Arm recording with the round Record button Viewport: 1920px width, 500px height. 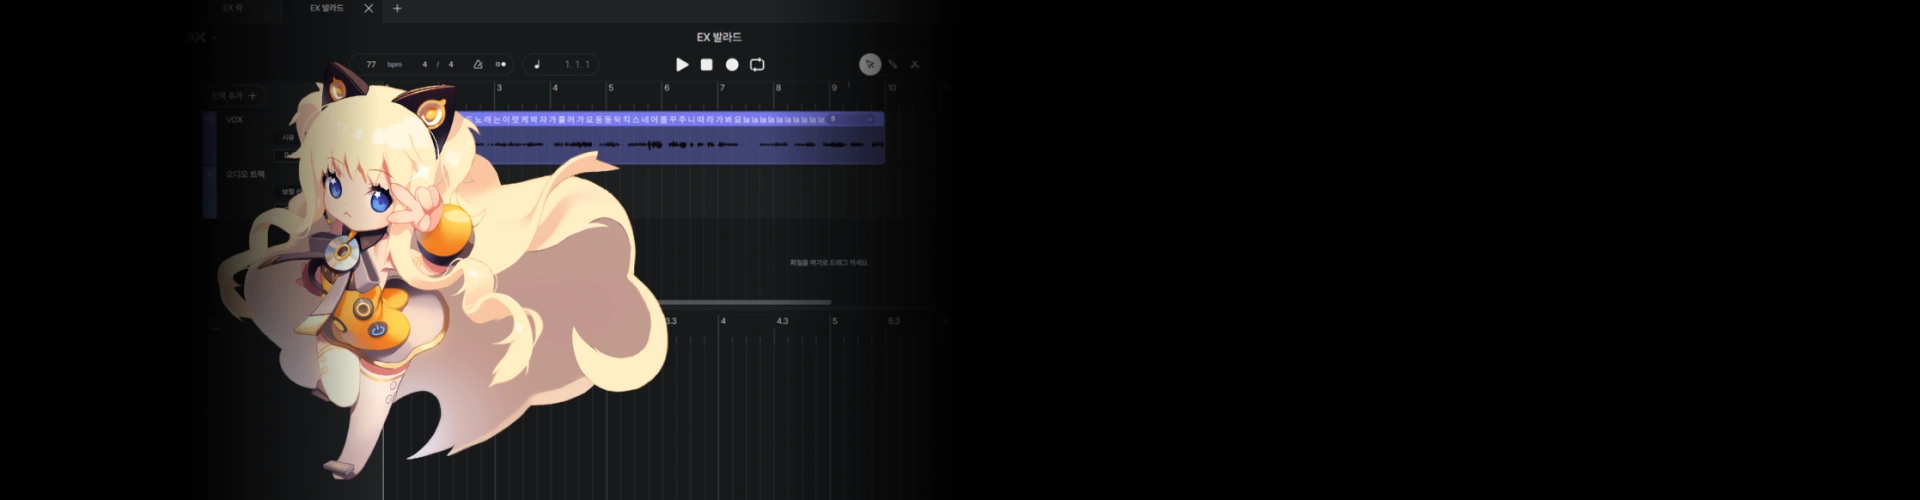[x=732, y=65]
